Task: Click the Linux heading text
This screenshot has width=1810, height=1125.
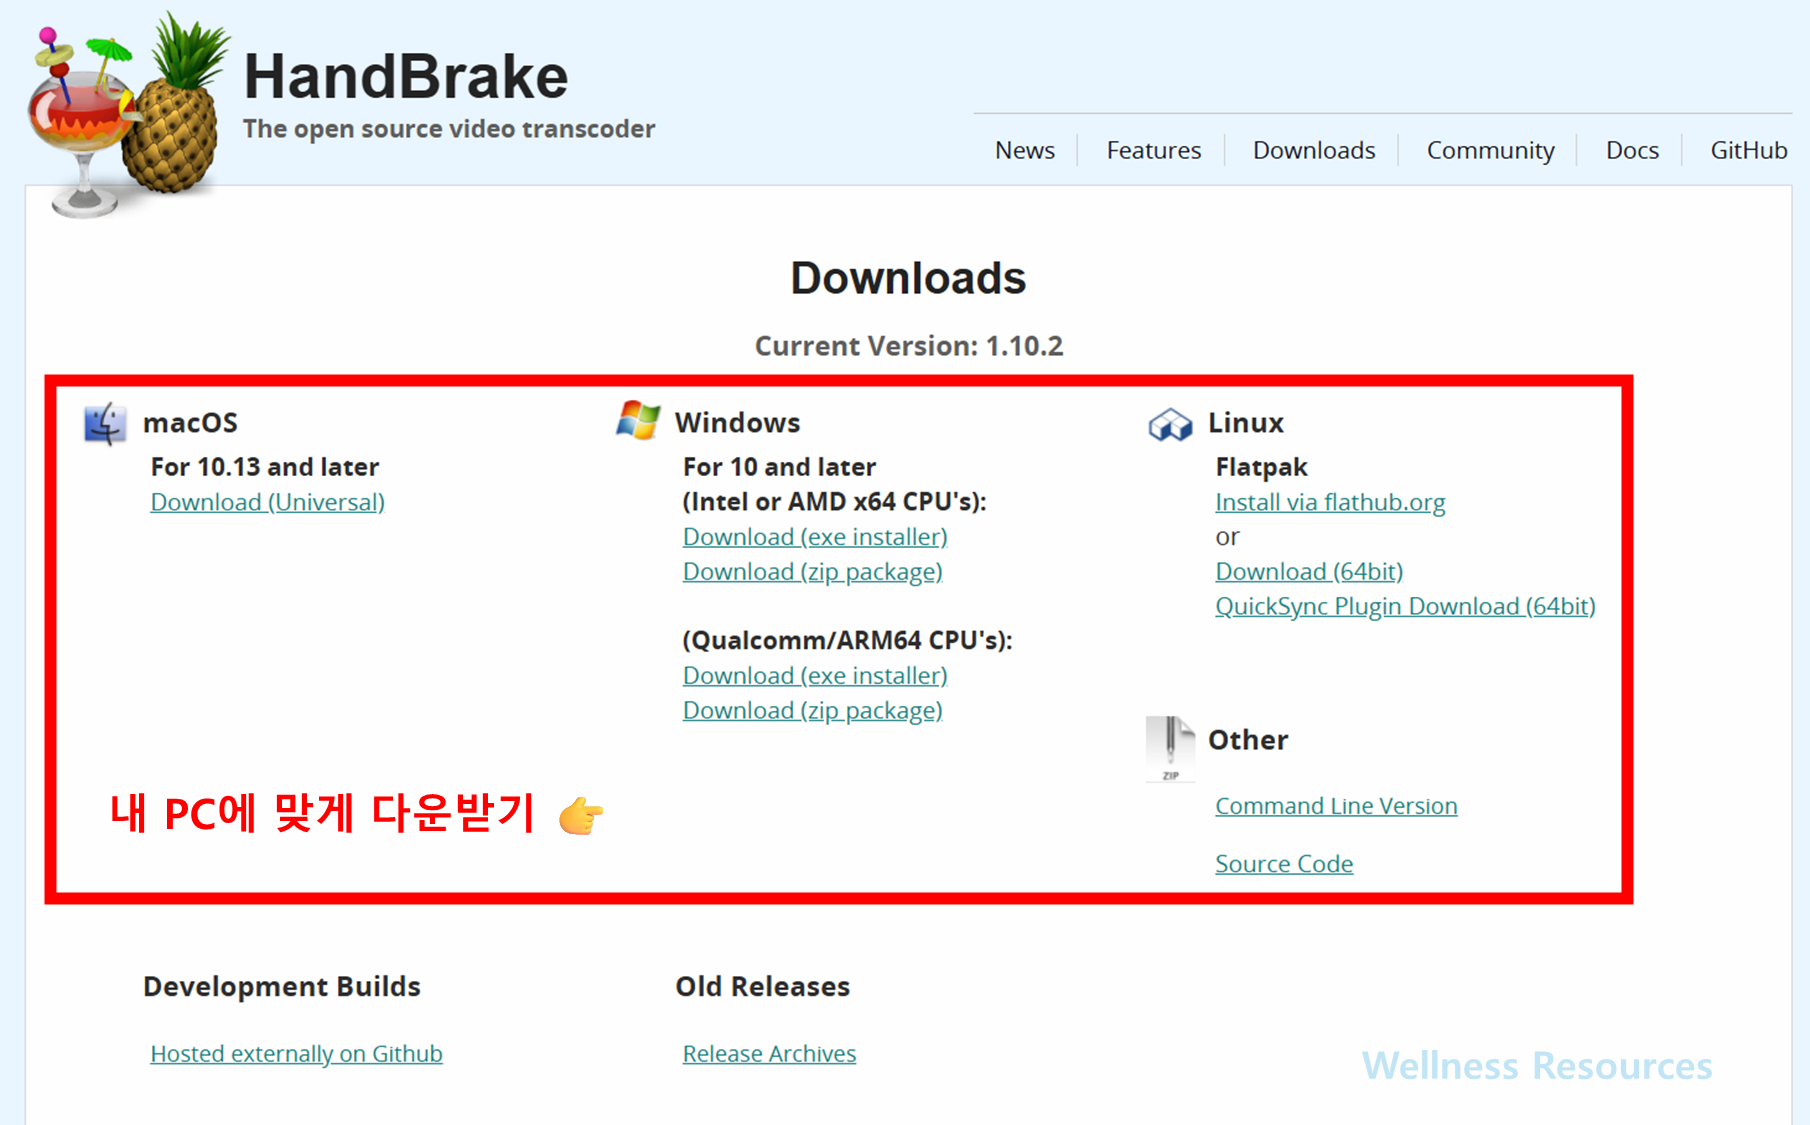Action: tap(1245, 423)
